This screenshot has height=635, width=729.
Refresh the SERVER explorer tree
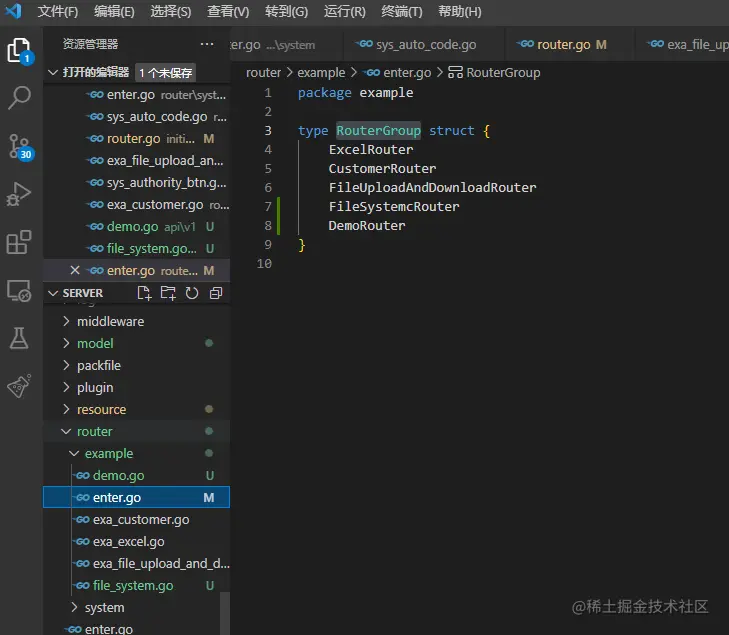(x=192, y=293)
